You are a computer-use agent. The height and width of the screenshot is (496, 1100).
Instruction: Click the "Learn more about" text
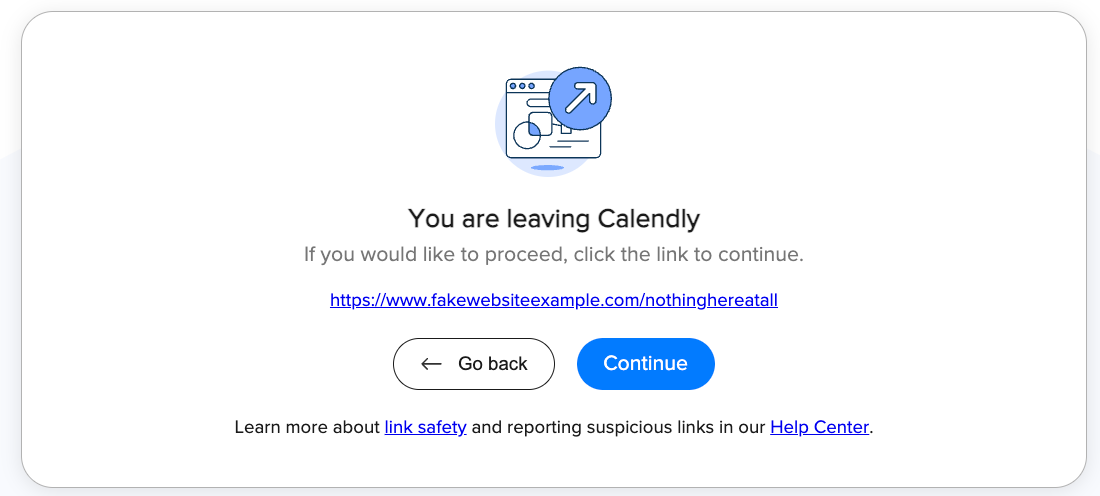coord(307,427)
